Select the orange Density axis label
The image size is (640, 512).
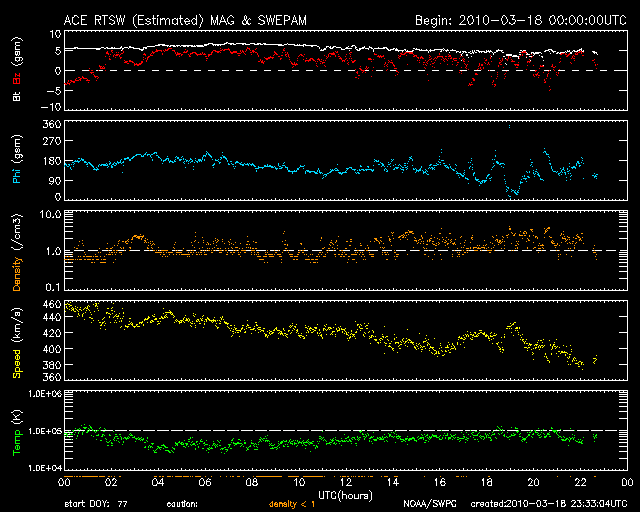coord(16,250)
